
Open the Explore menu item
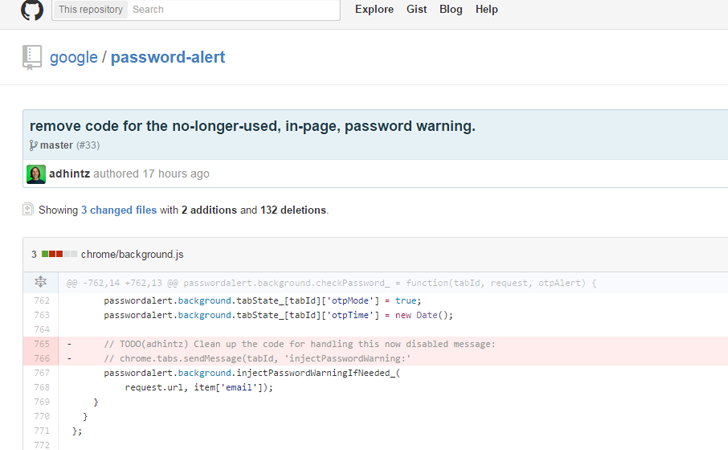coord(374,9)
